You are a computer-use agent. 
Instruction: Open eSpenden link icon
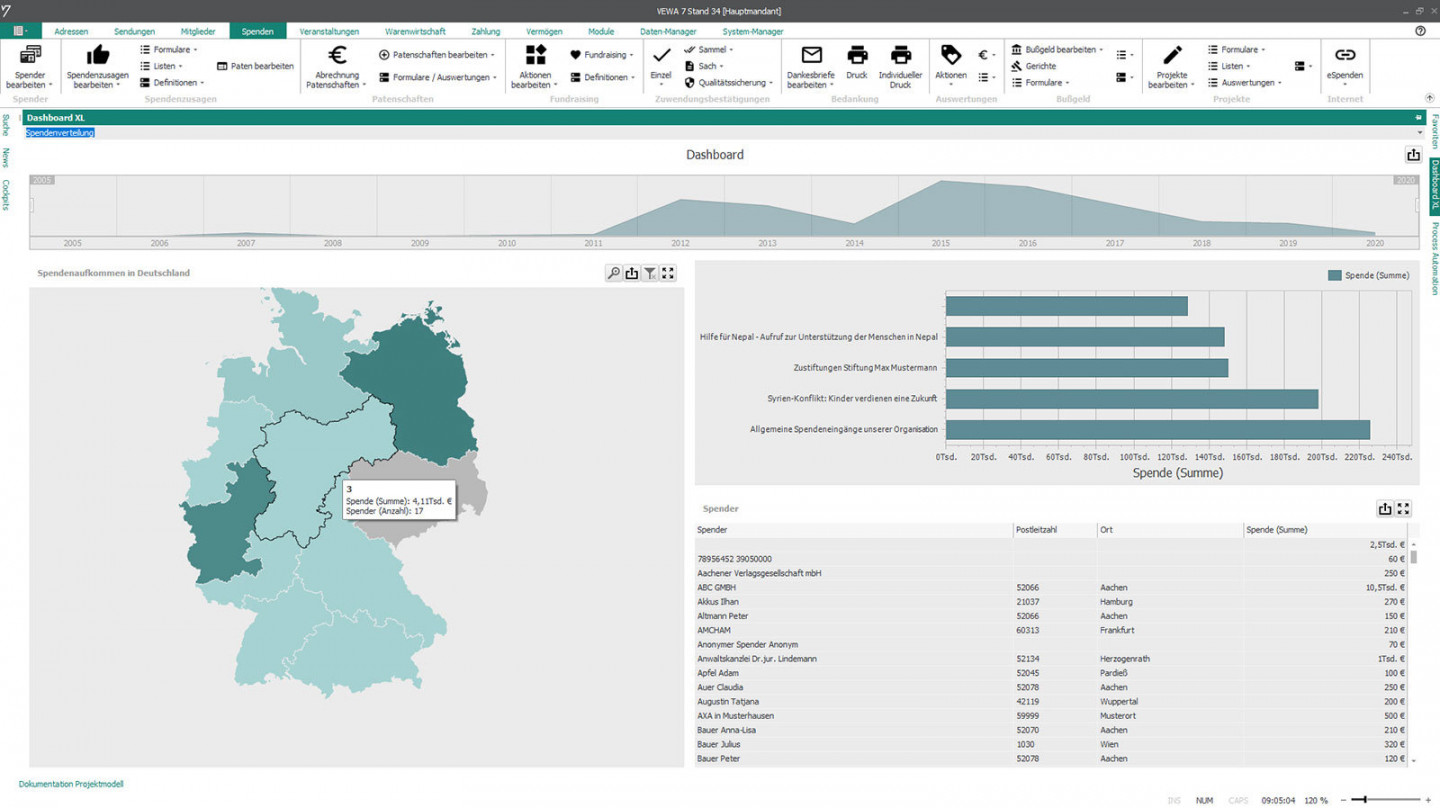(1345, 55)
